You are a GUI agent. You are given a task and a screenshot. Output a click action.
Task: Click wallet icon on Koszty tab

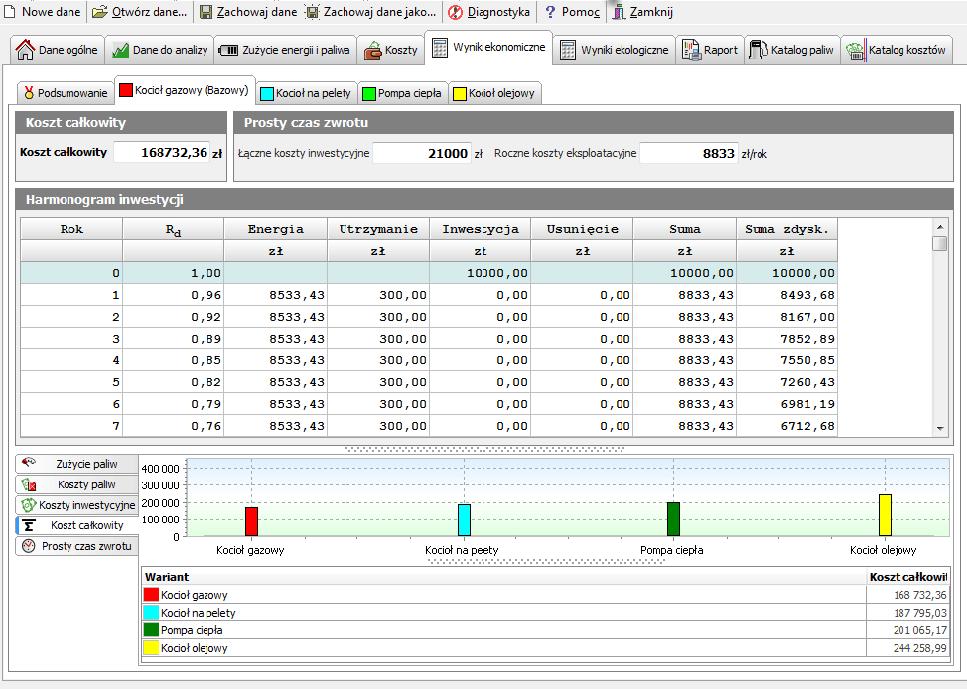372,51
